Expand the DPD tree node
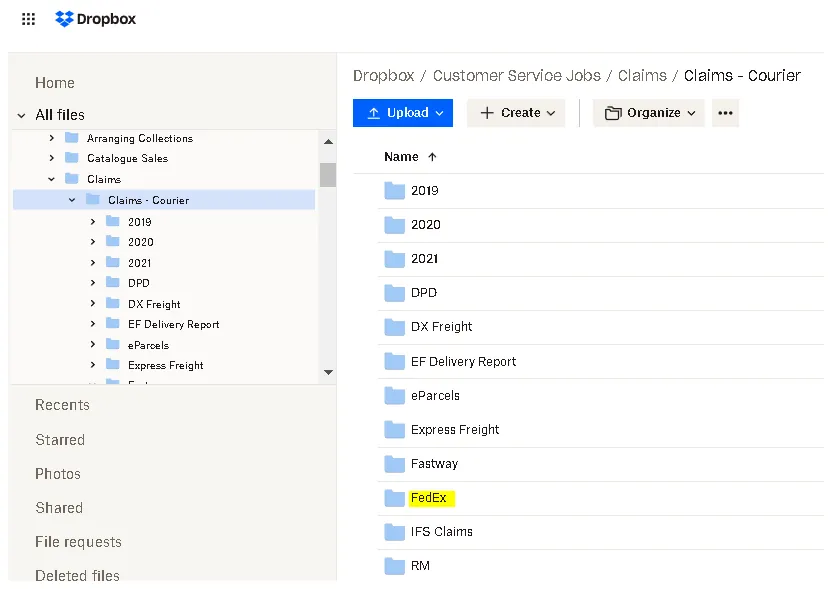 click(93, 283)
